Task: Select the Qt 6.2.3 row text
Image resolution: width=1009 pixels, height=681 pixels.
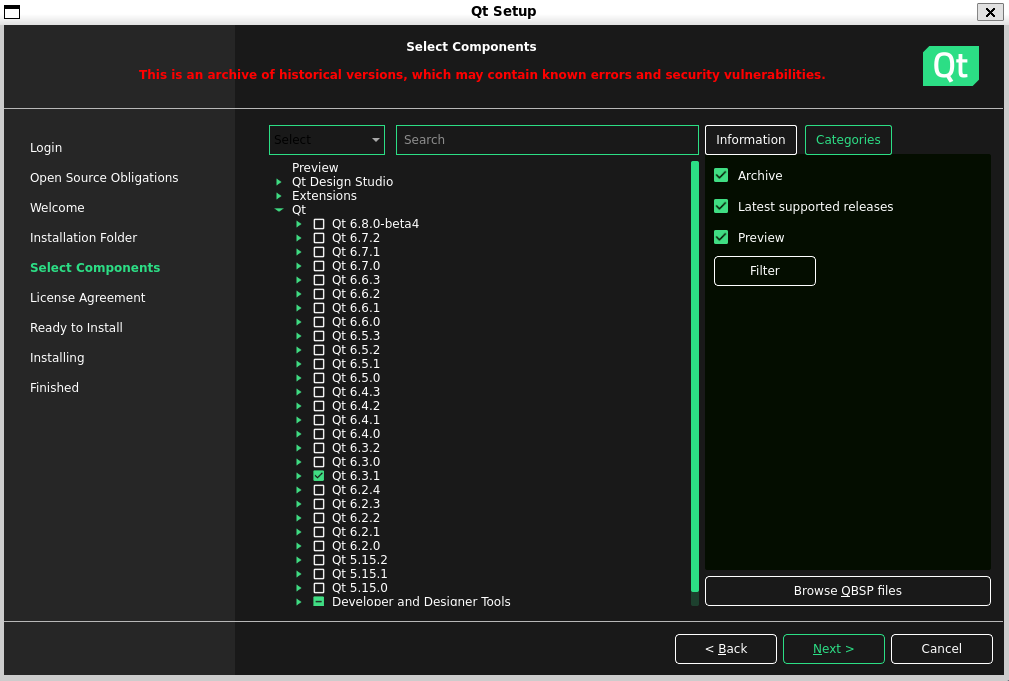Action: coord(356,504)
